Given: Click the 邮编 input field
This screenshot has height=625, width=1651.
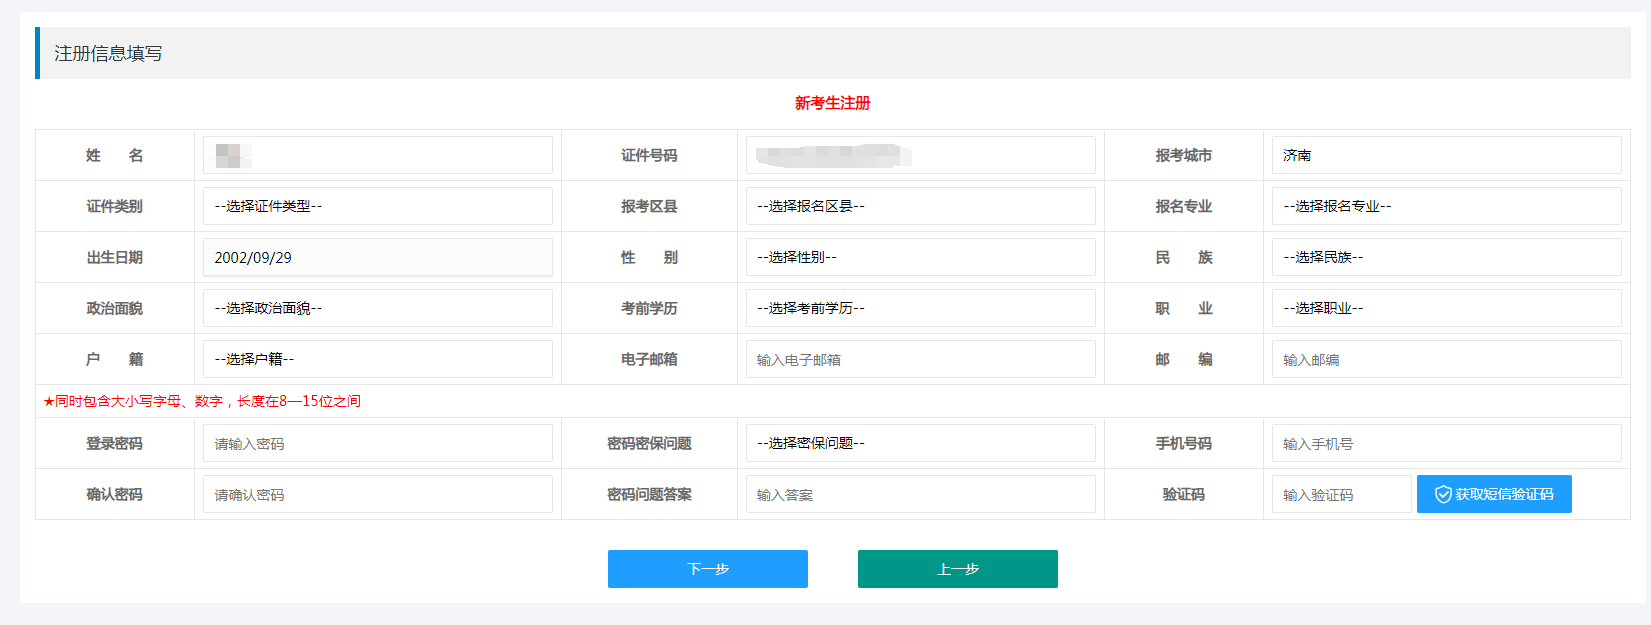Looking at the screenshot, I should click(1445, 359).
